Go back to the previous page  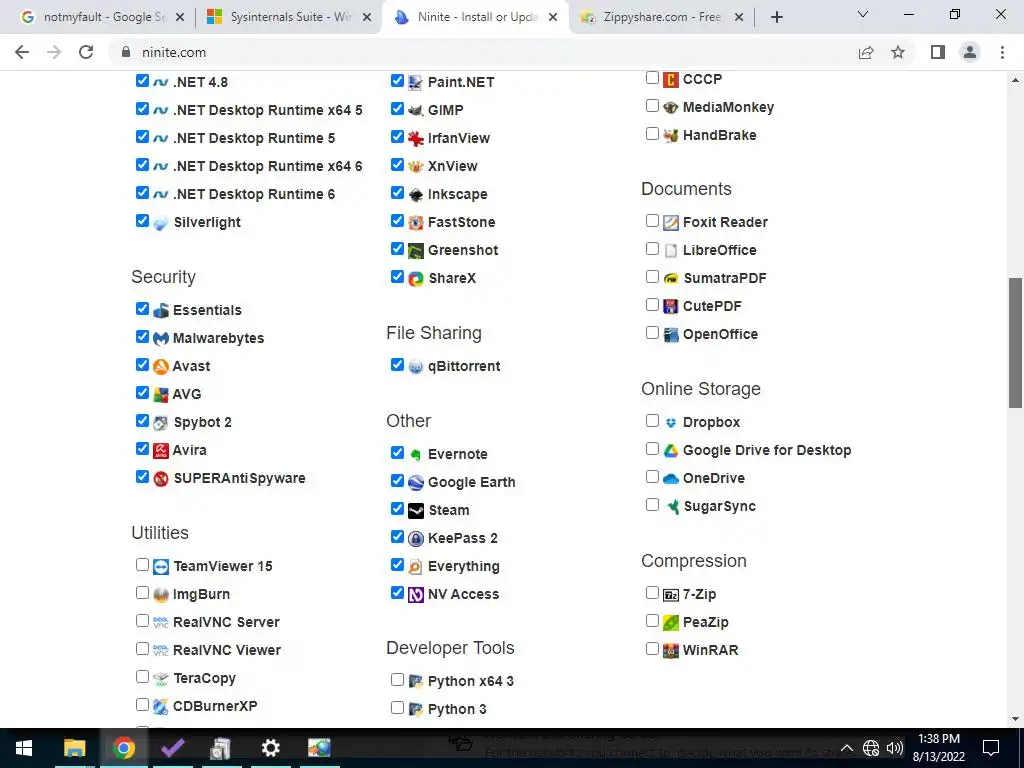click(22, 52)
